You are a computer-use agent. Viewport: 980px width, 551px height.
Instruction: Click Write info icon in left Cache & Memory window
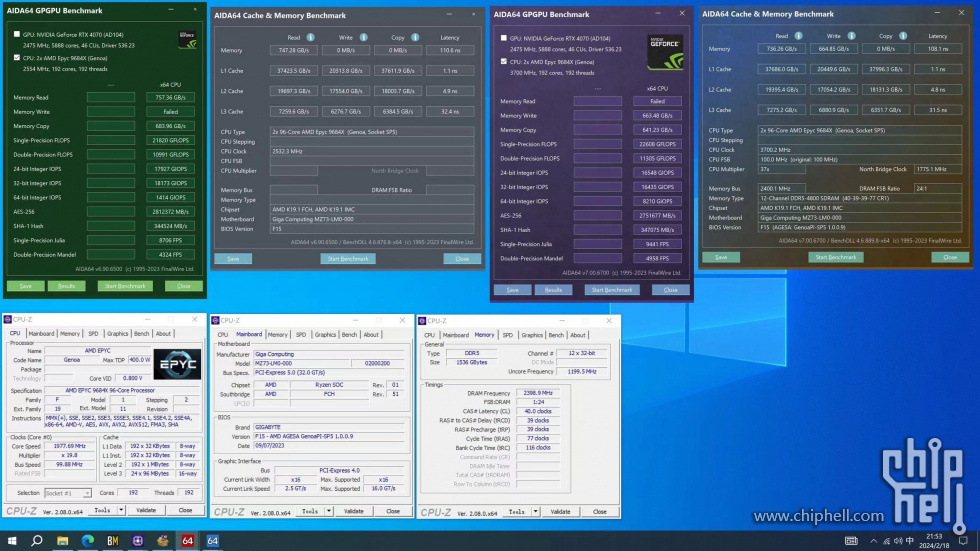[363, 37]
